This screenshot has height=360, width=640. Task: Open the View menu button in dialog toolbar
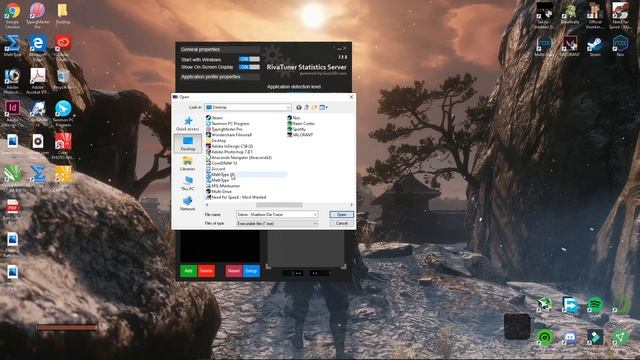coord(323,107)
